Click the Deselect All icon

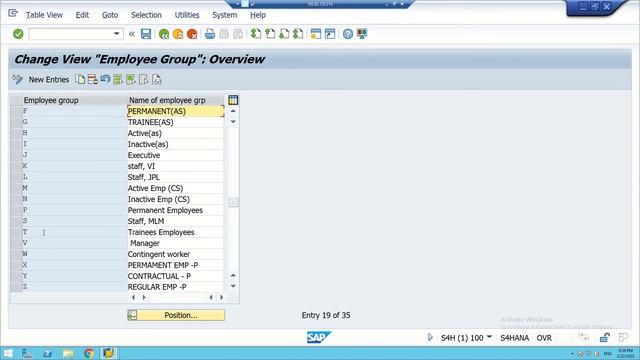click(x=144, y=79)
